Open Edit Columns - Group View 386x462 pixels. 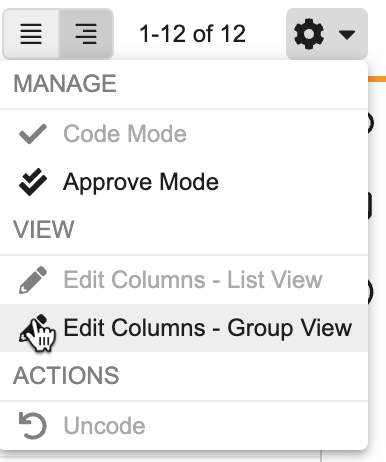[x=184, y=328]
